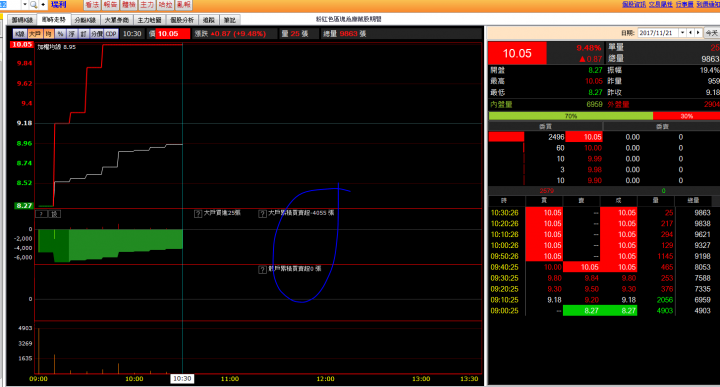The width and height of the screenshot is (720, 387).
Task: Open the 主力地圖 tab
Action: click(x=149, y=20)
